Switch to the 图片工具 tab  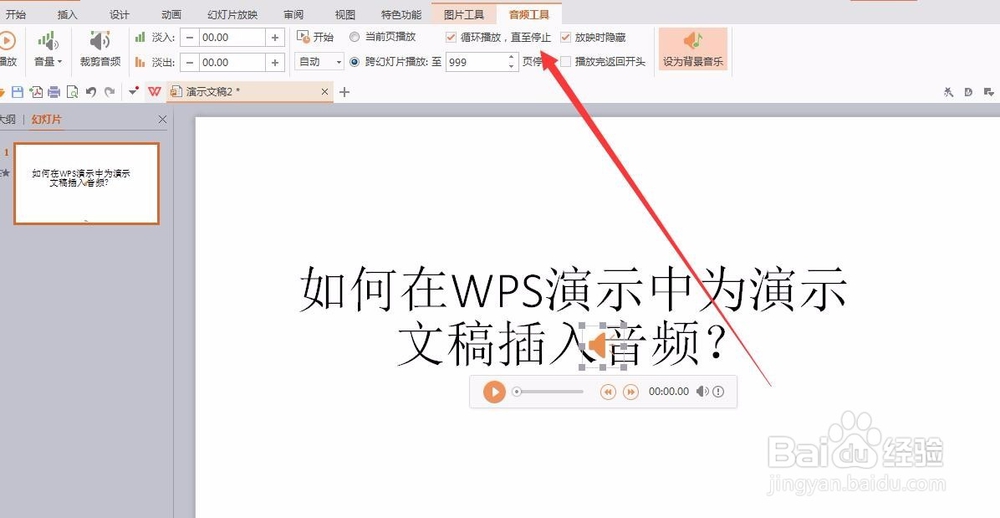464,15
